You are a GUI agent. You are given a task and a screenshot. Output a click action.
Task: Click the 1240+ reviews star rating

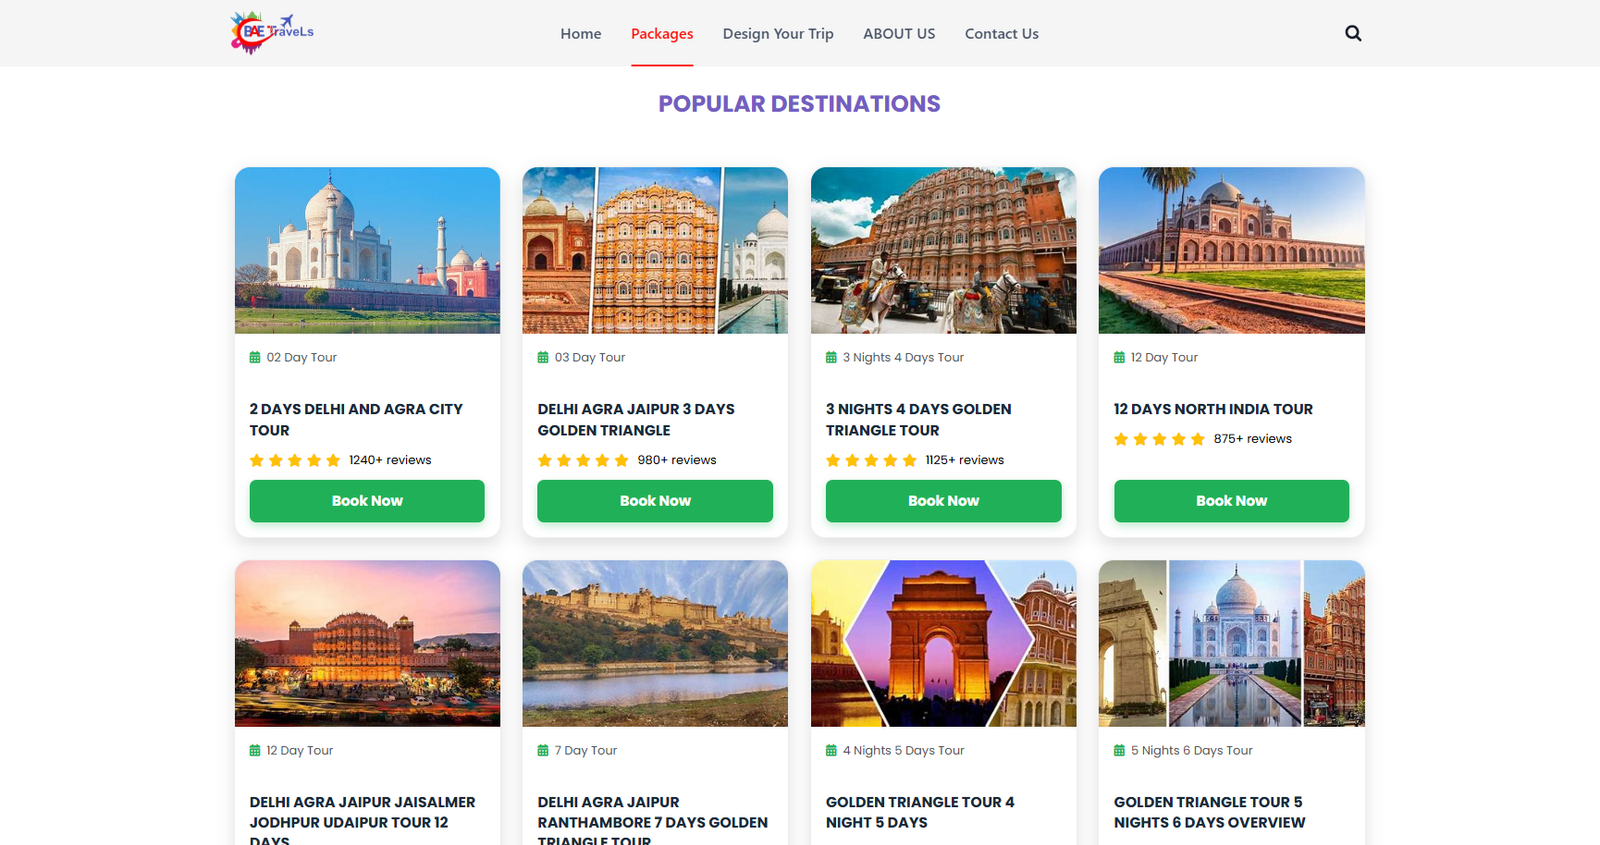[x=295, y=460]
